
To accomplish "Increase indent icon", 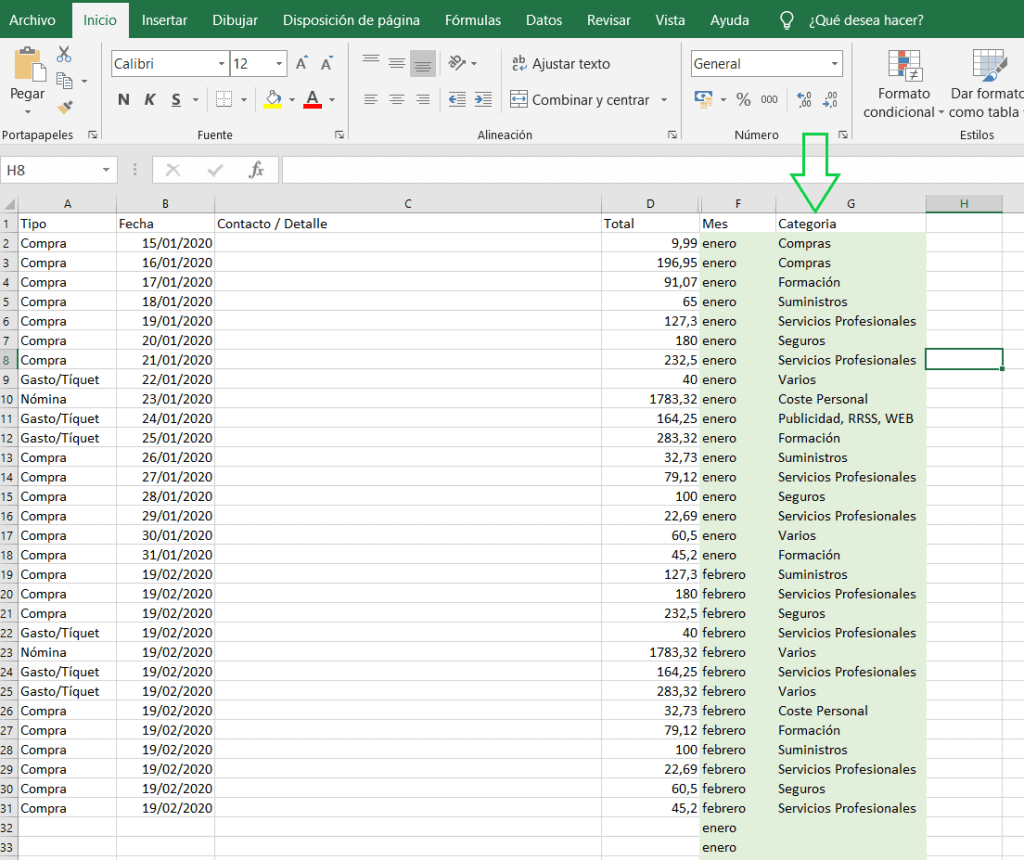I will (483, 100).
